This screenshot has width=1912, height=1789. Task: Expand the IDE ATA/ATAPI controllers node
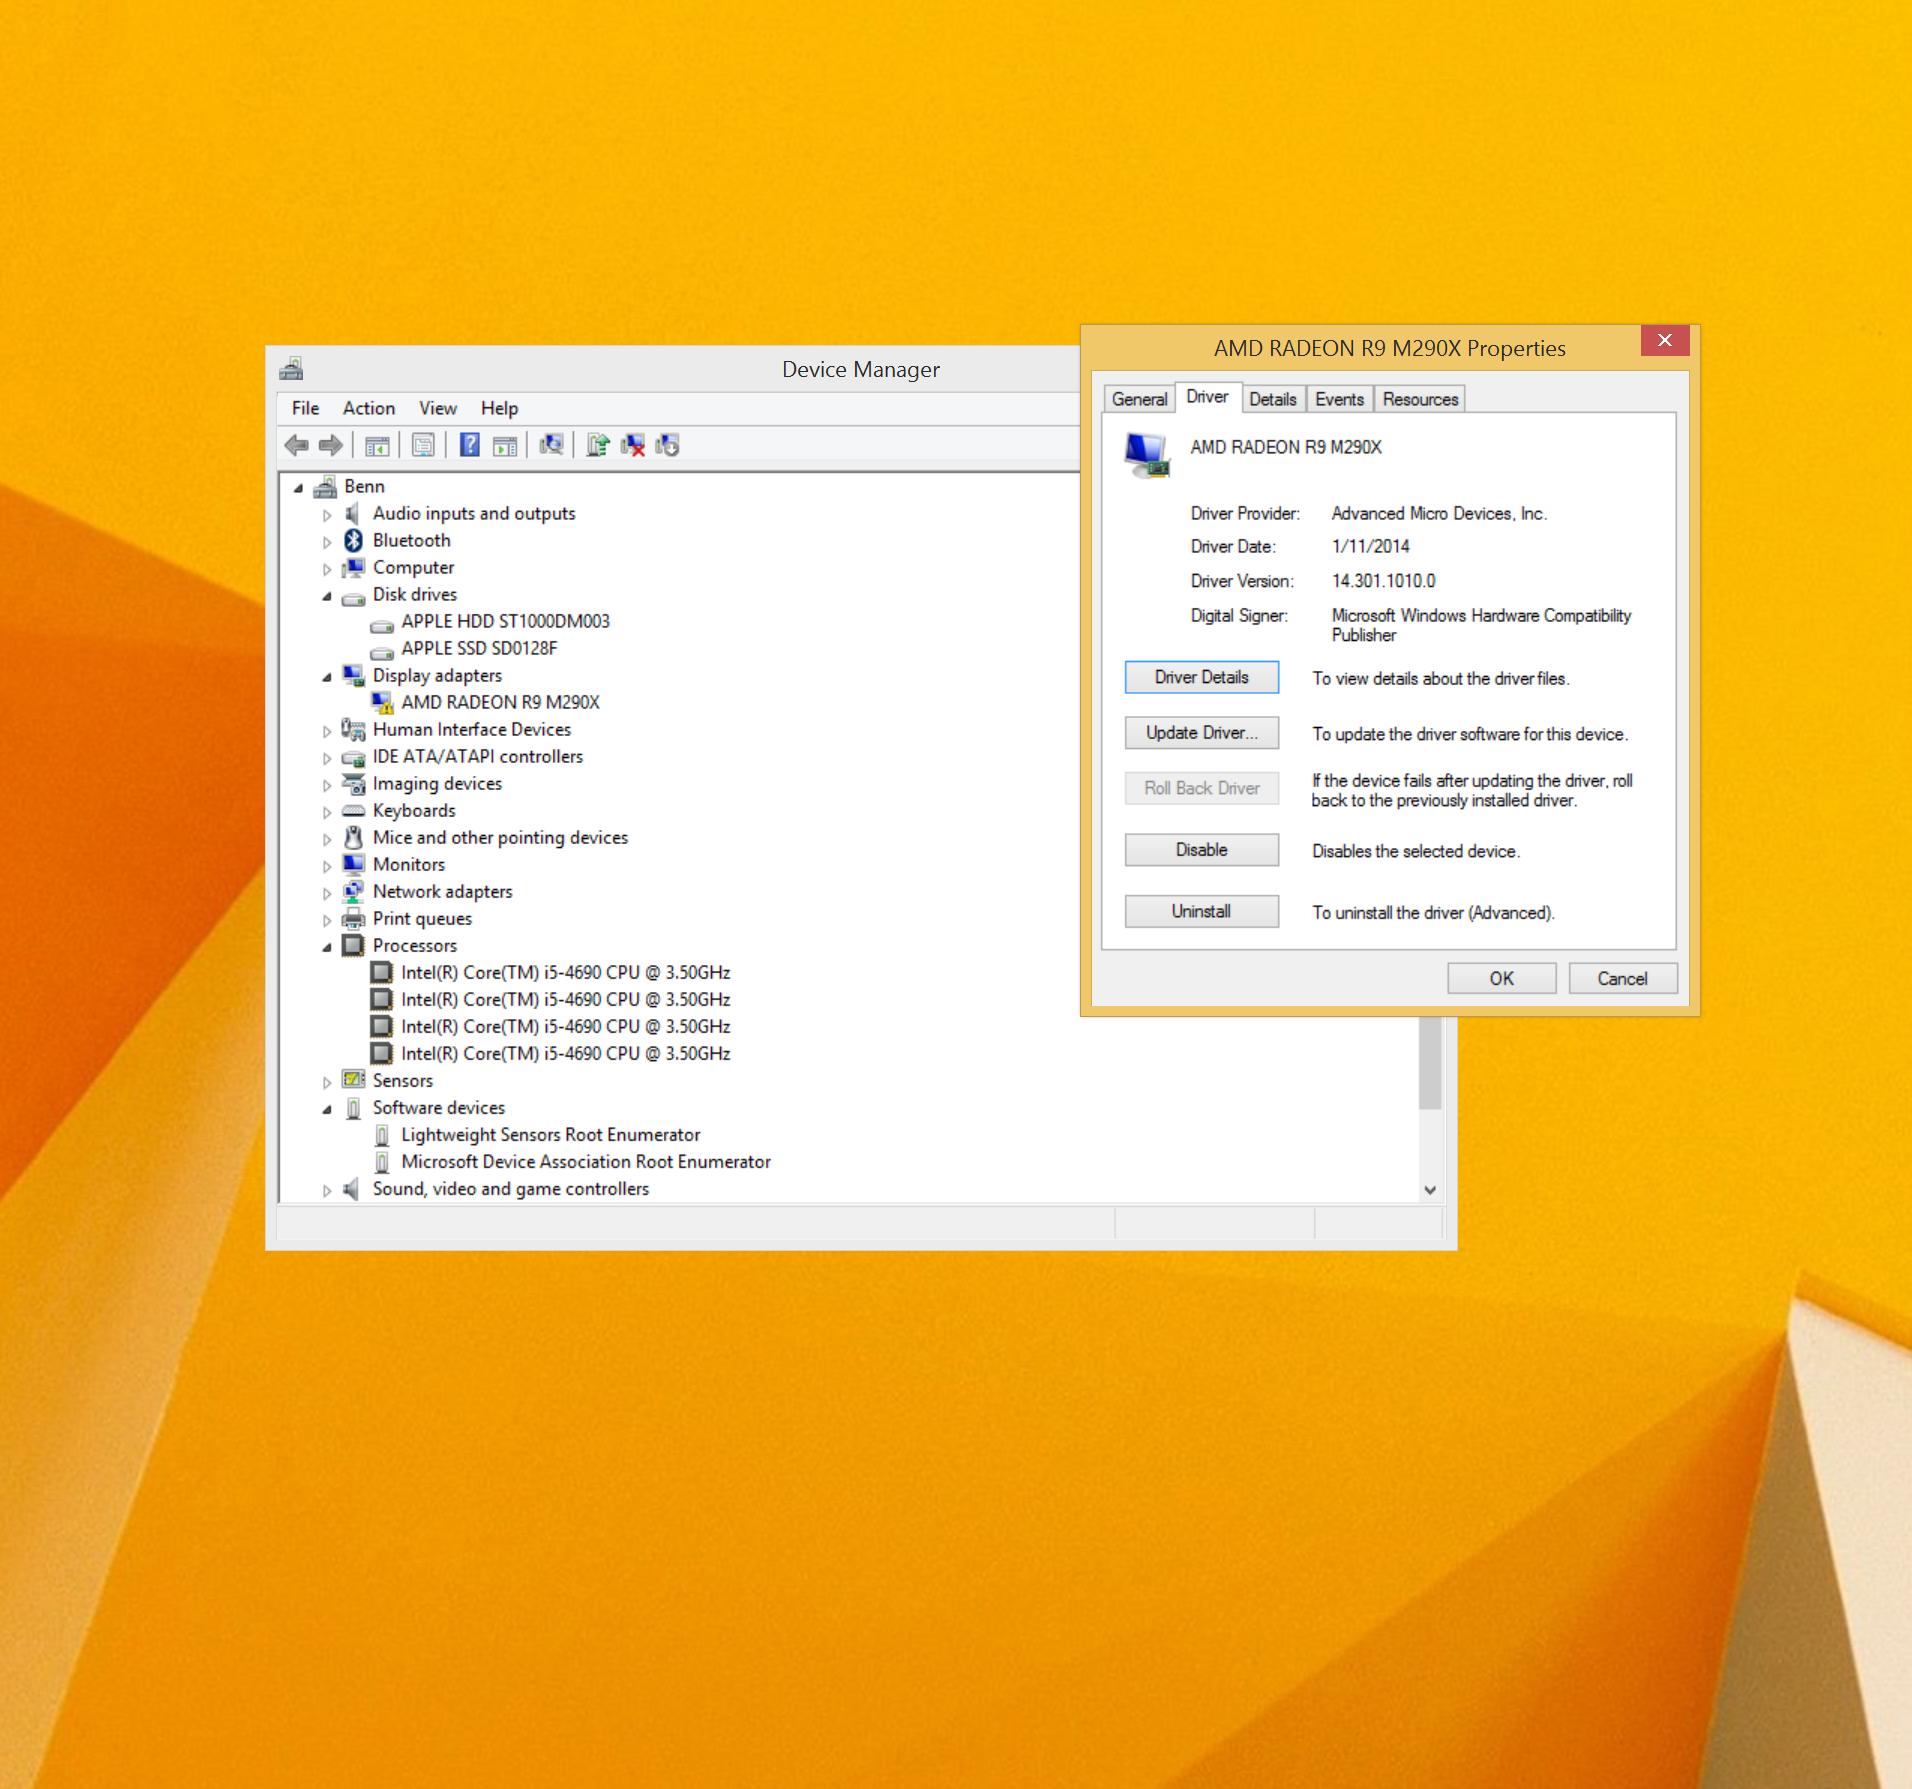(x=327, y=758)
